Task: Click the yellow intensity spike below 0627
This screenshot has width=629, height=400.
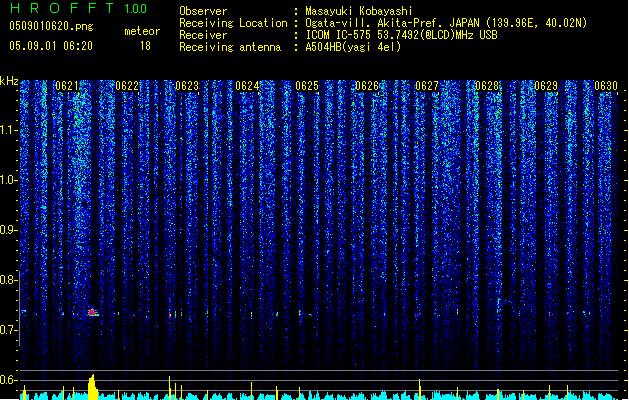Action: click(x=420, y=389)
